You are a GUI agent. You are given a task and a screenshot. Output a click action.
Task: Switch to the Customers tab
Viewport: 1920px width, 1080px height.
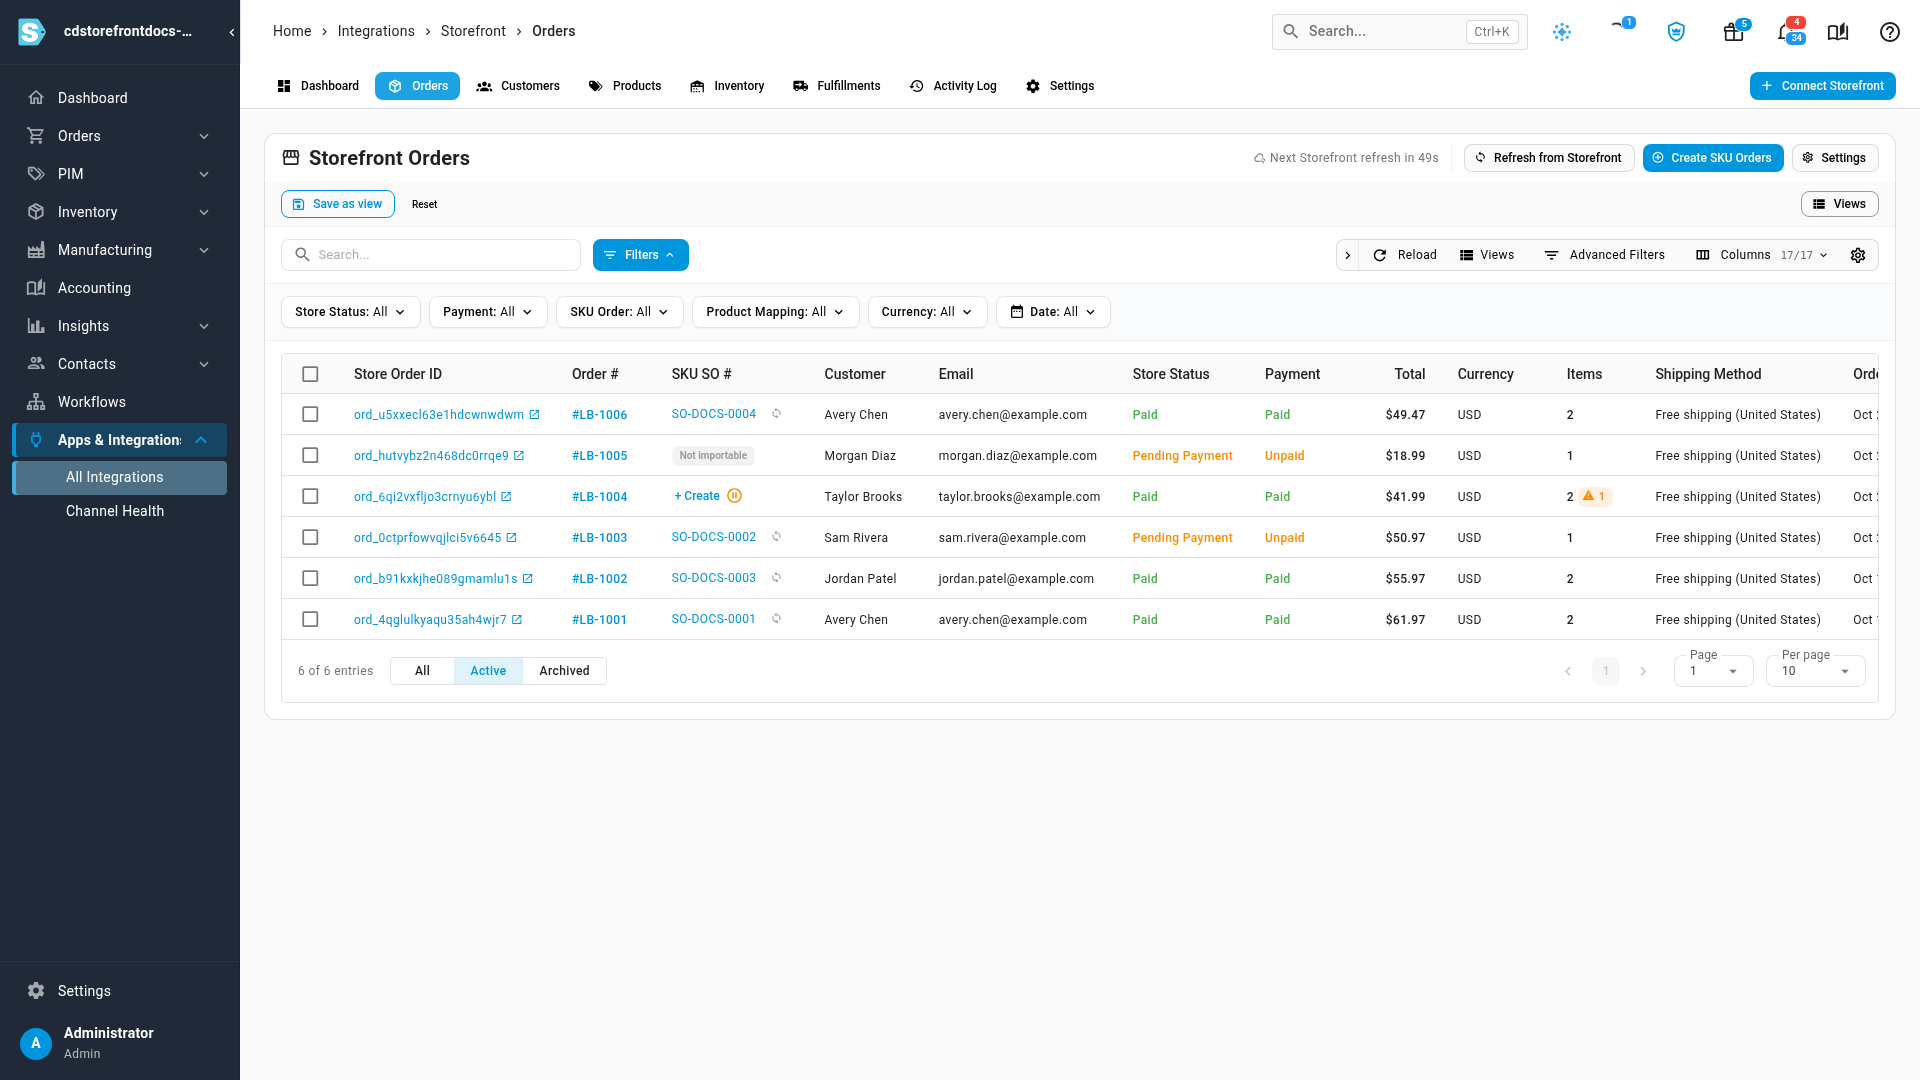(518, 86)
